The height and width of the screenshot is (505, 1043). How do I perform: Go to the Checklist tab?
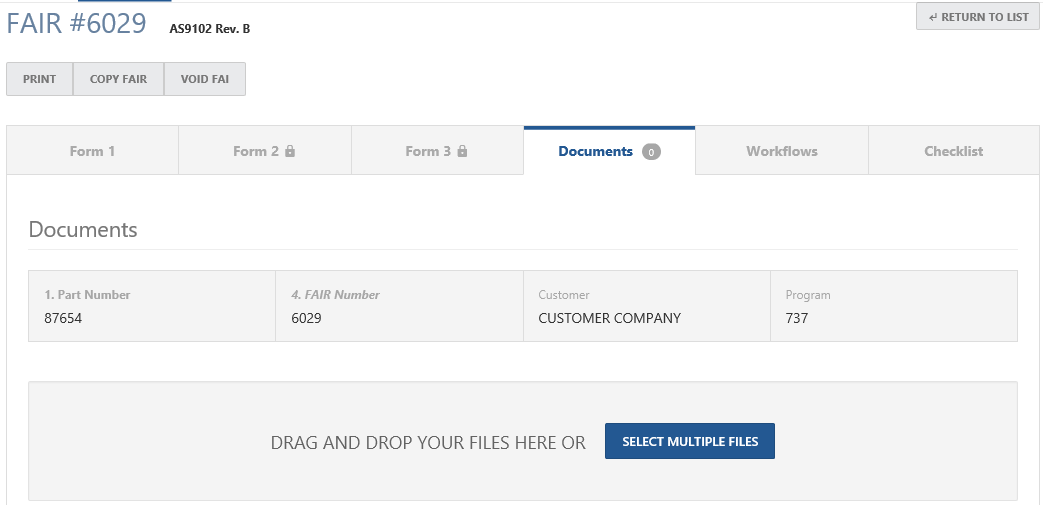pyautogui.click(x=954, y=150)
